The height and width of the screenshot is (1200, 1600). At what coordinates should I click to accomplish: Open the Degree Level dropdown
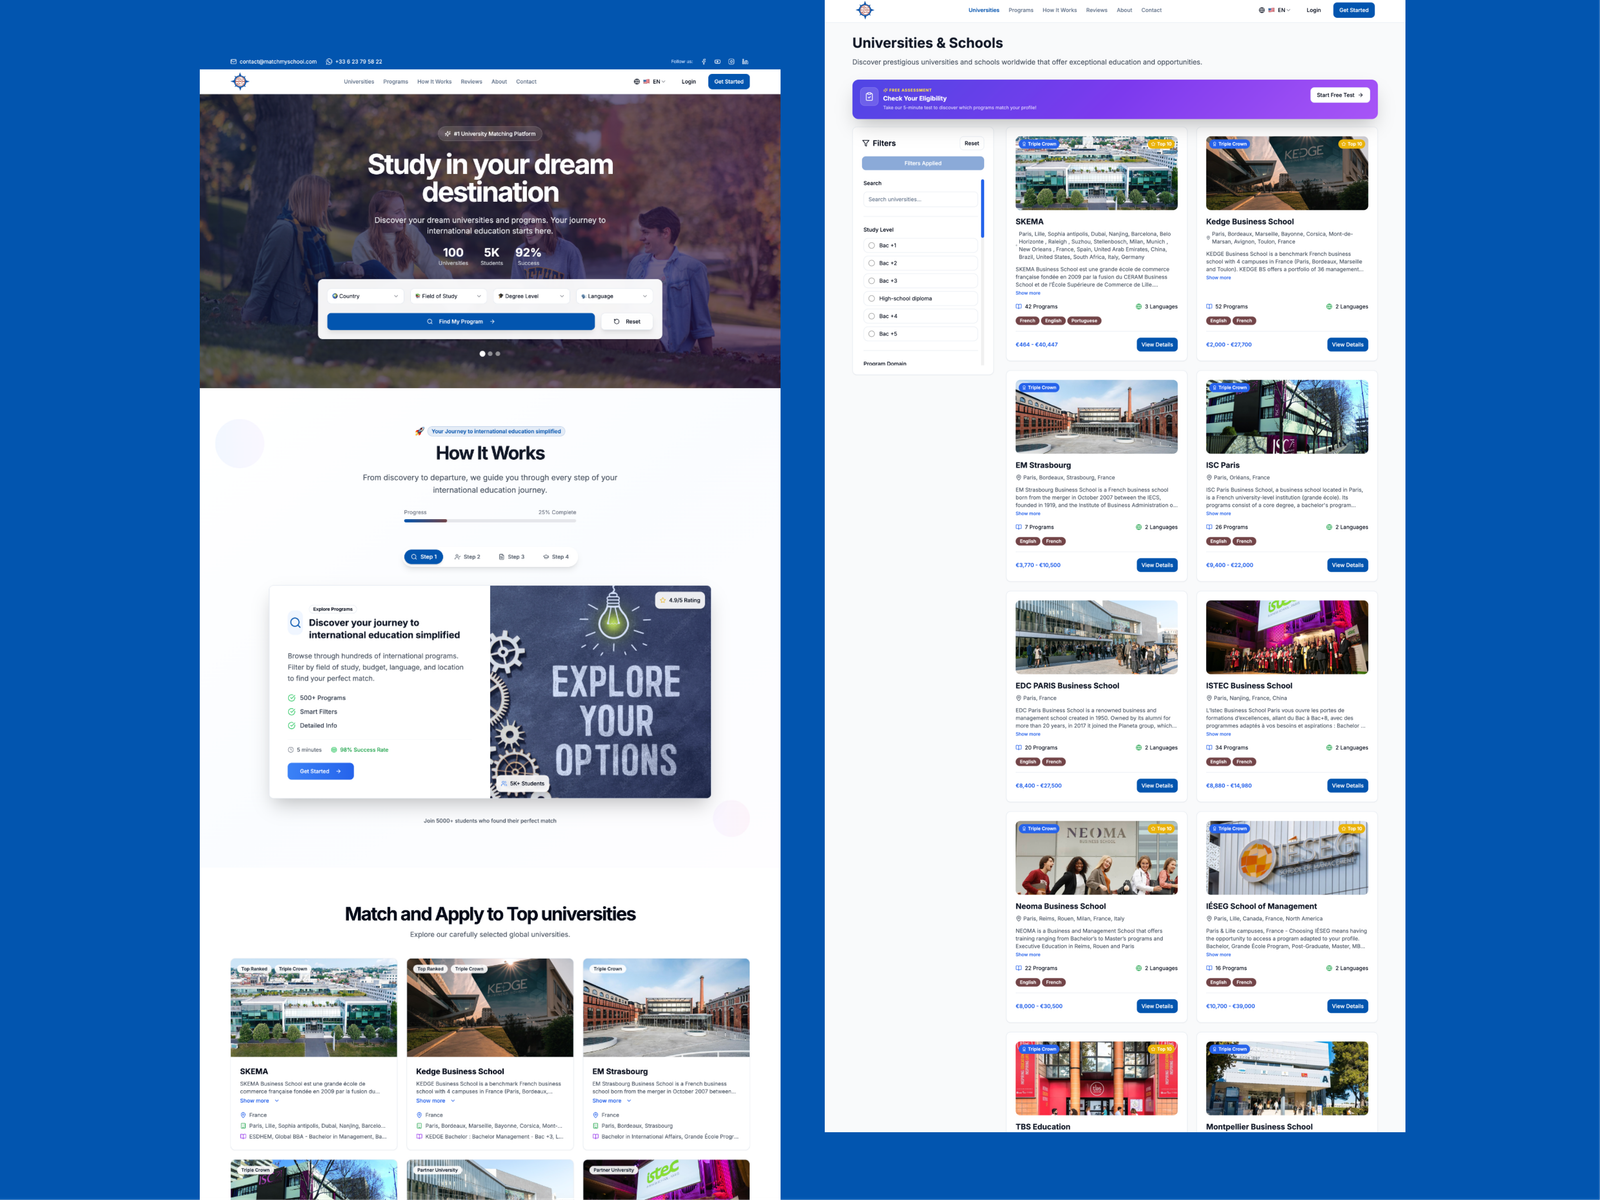[531, 296]
